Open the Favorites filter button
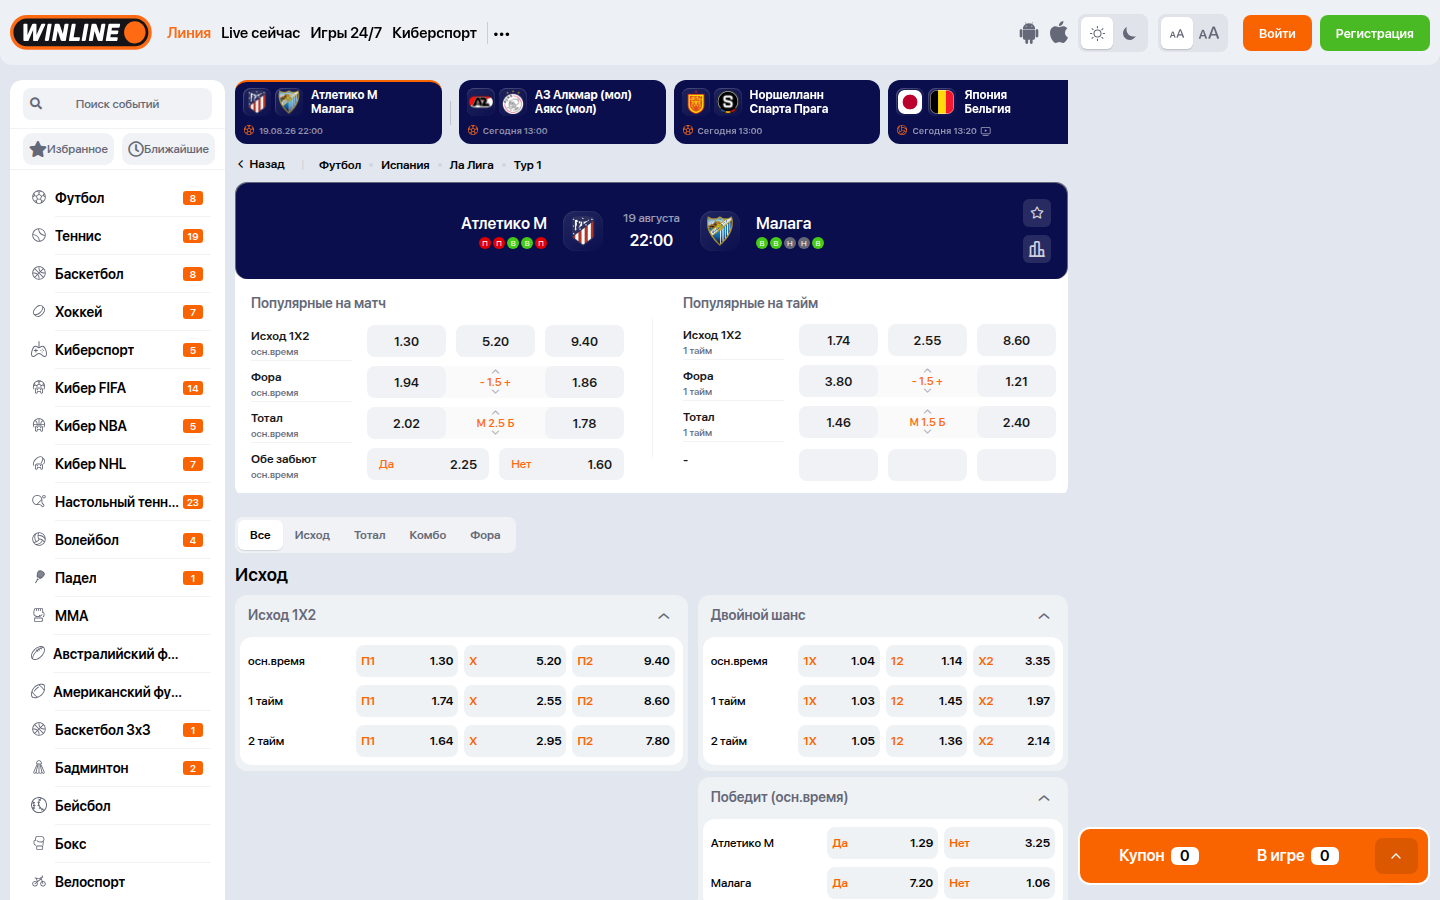Viewport: 1440px width, 900px height. 69,149
